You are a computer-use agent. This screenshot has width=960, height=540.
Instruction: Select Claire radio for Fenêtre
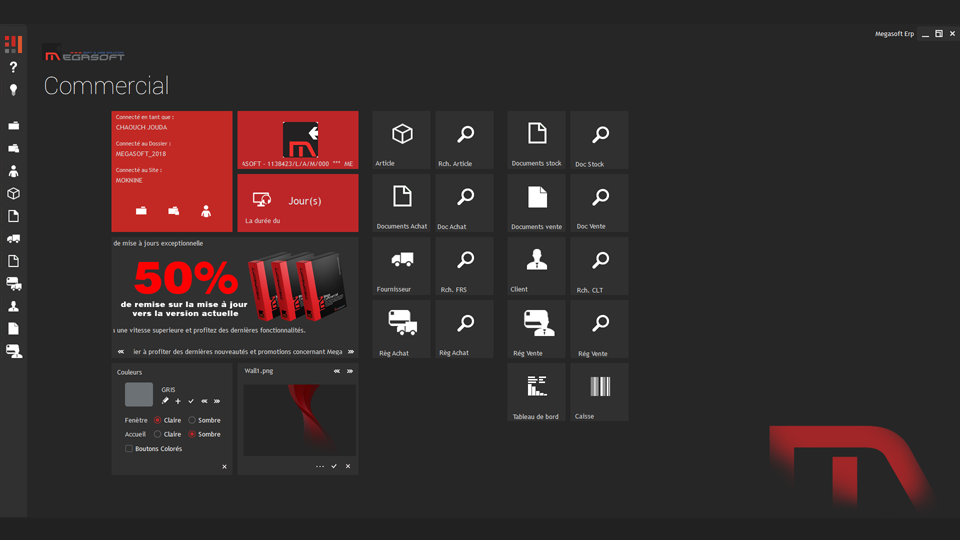[157, 420]
